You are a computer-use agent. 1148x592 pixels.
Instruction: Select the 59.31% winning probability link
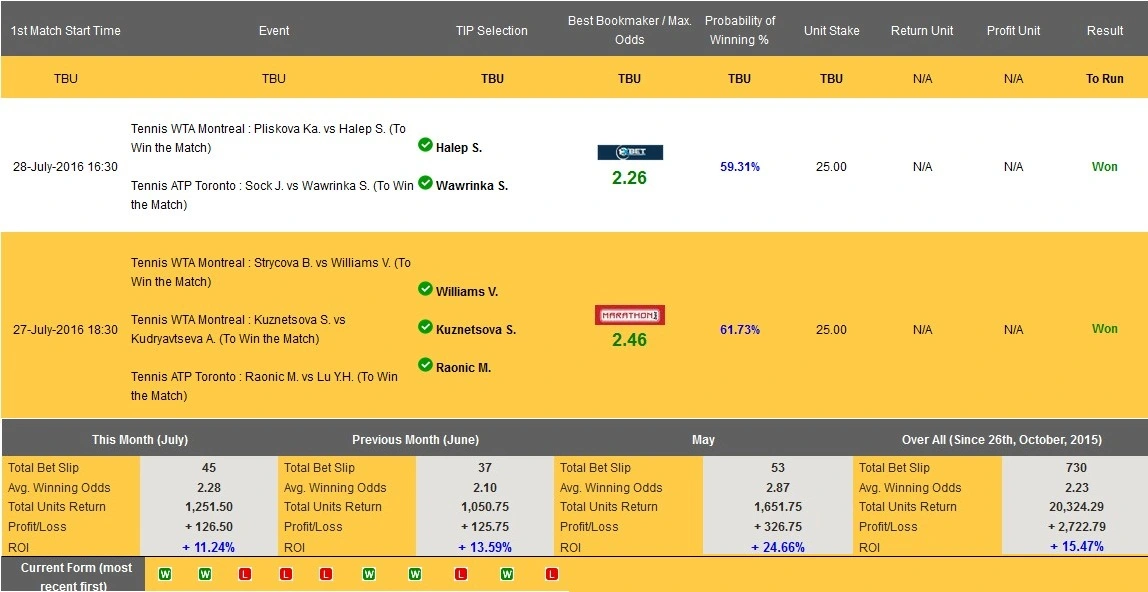pyautogui.click(x=739, y=167)
